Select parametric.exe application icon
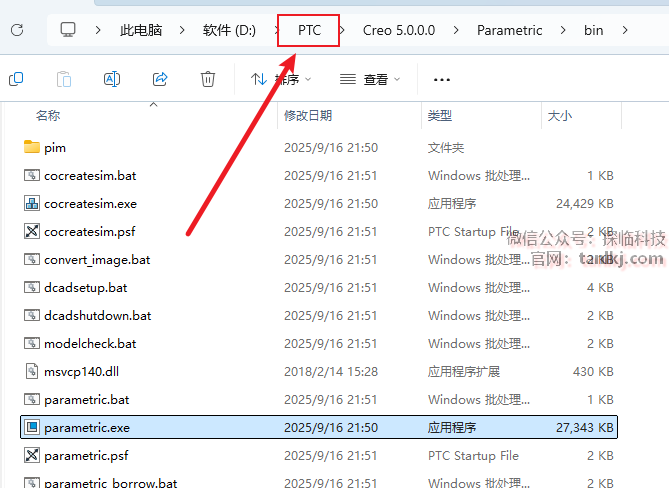The image size is (669, 488). click(32, 427)
